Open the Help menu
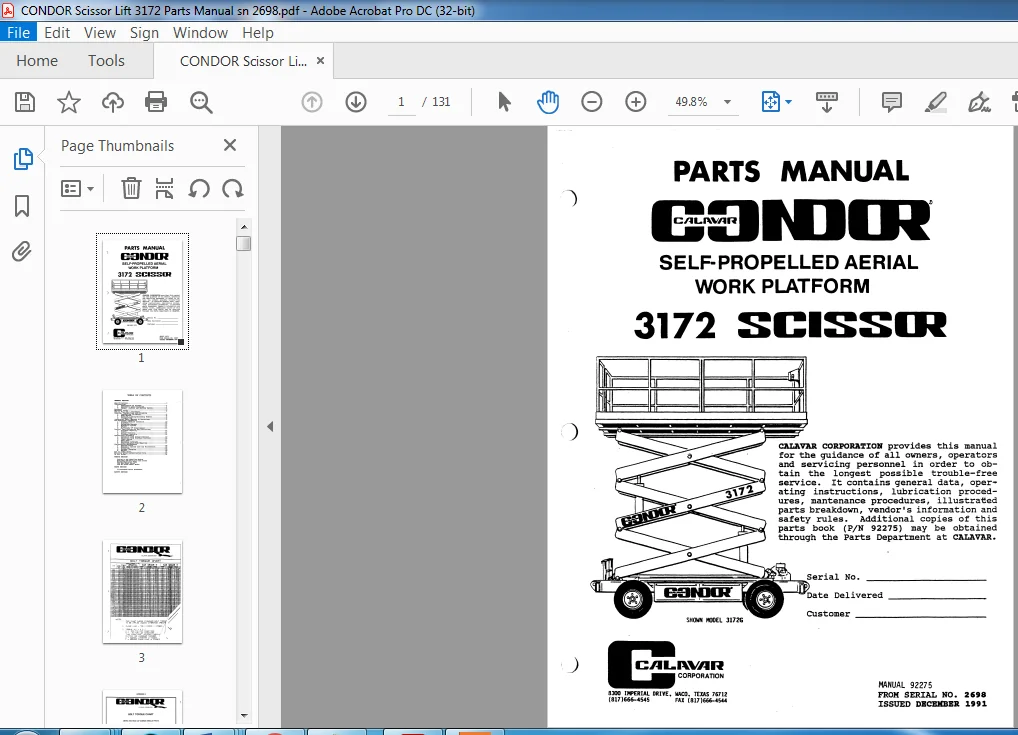This screenshot has height=735, width=1018. click(x=258, y=32)
